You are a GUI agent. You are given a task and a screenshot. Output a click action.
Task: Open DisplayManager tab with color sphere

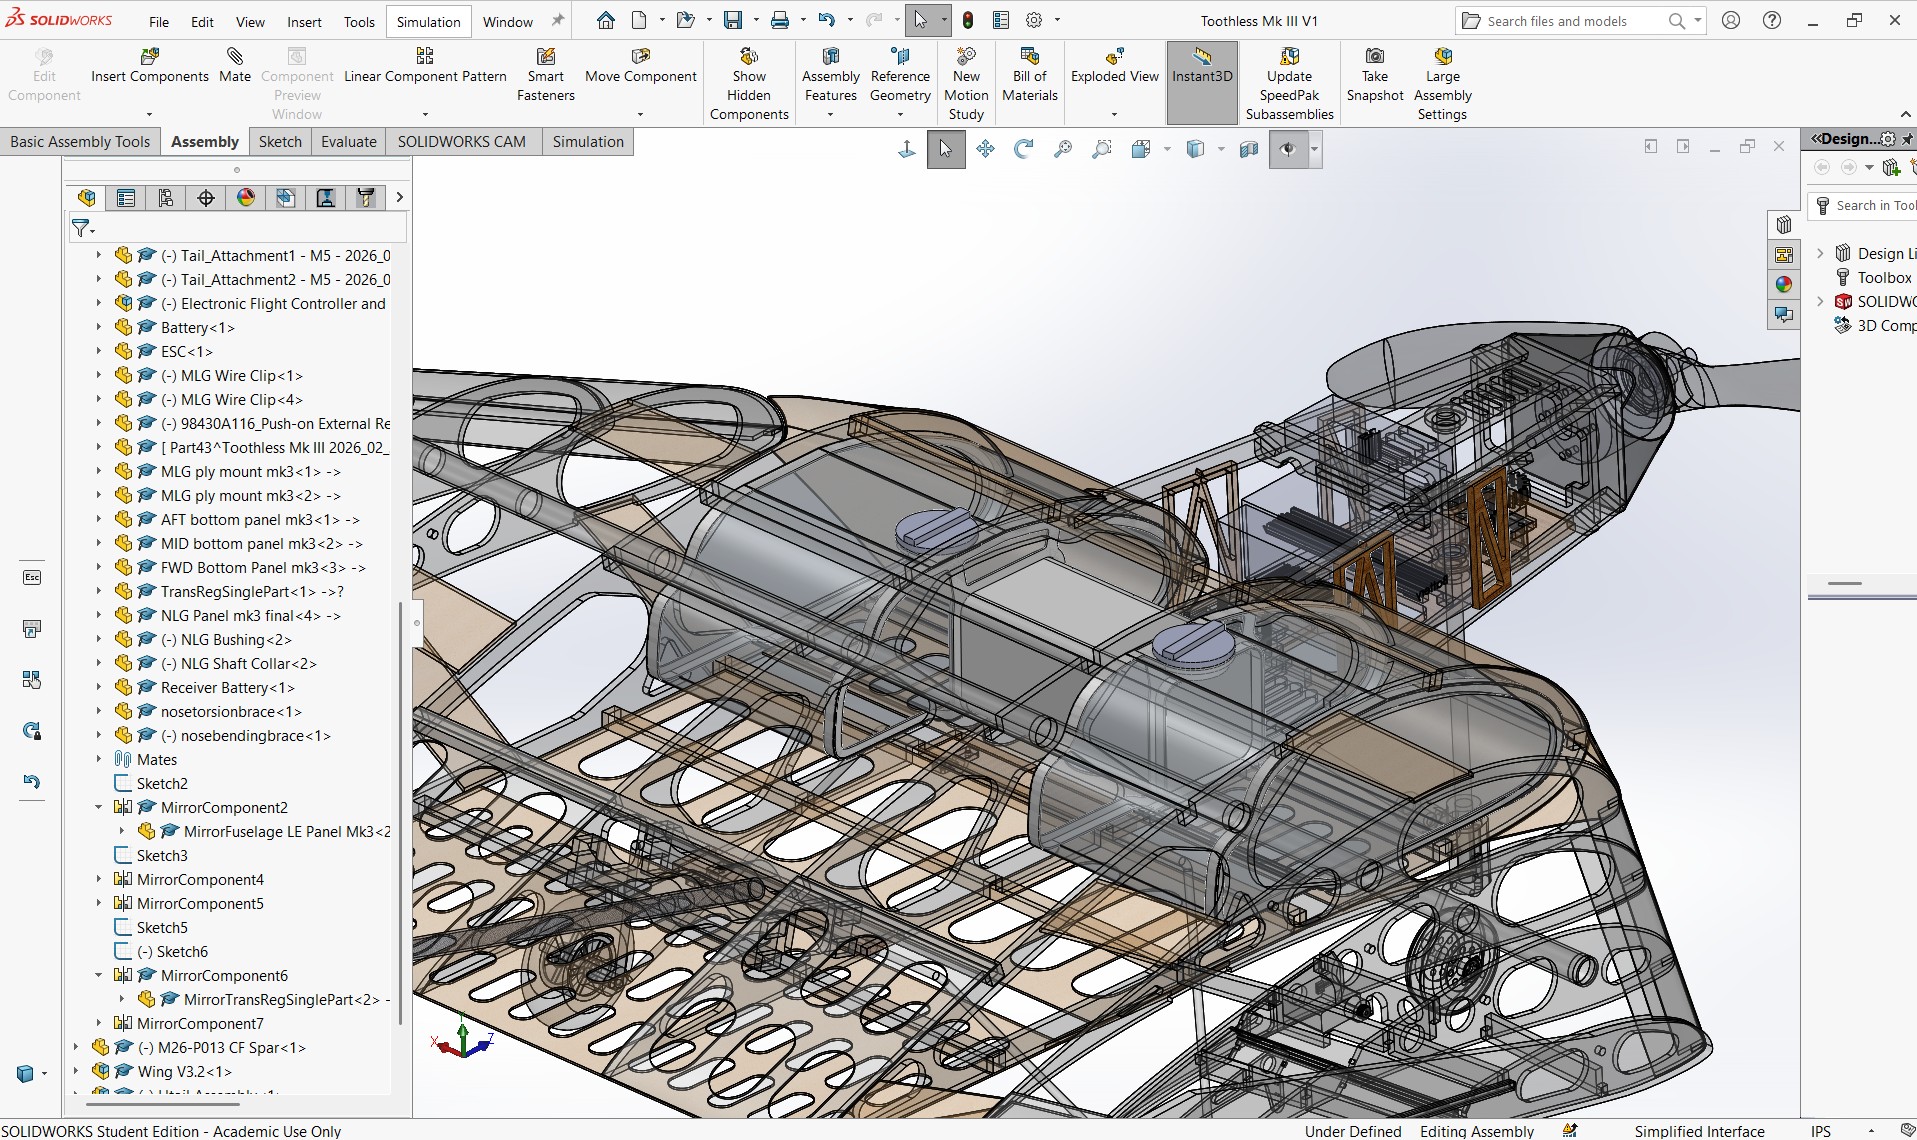pos(246,198)
